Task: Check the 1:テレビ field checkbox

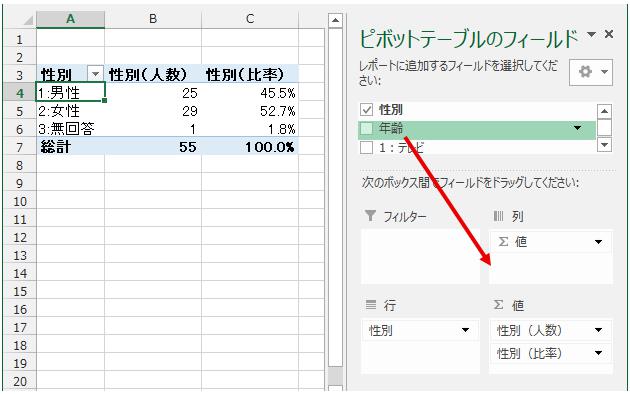Action: point(366,147)
